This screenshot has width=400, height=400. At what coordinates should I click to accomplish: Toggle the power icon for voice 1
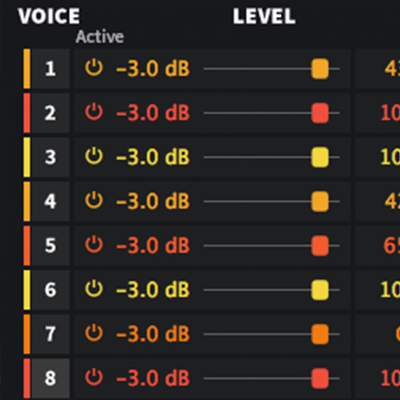tap(94, 68)
